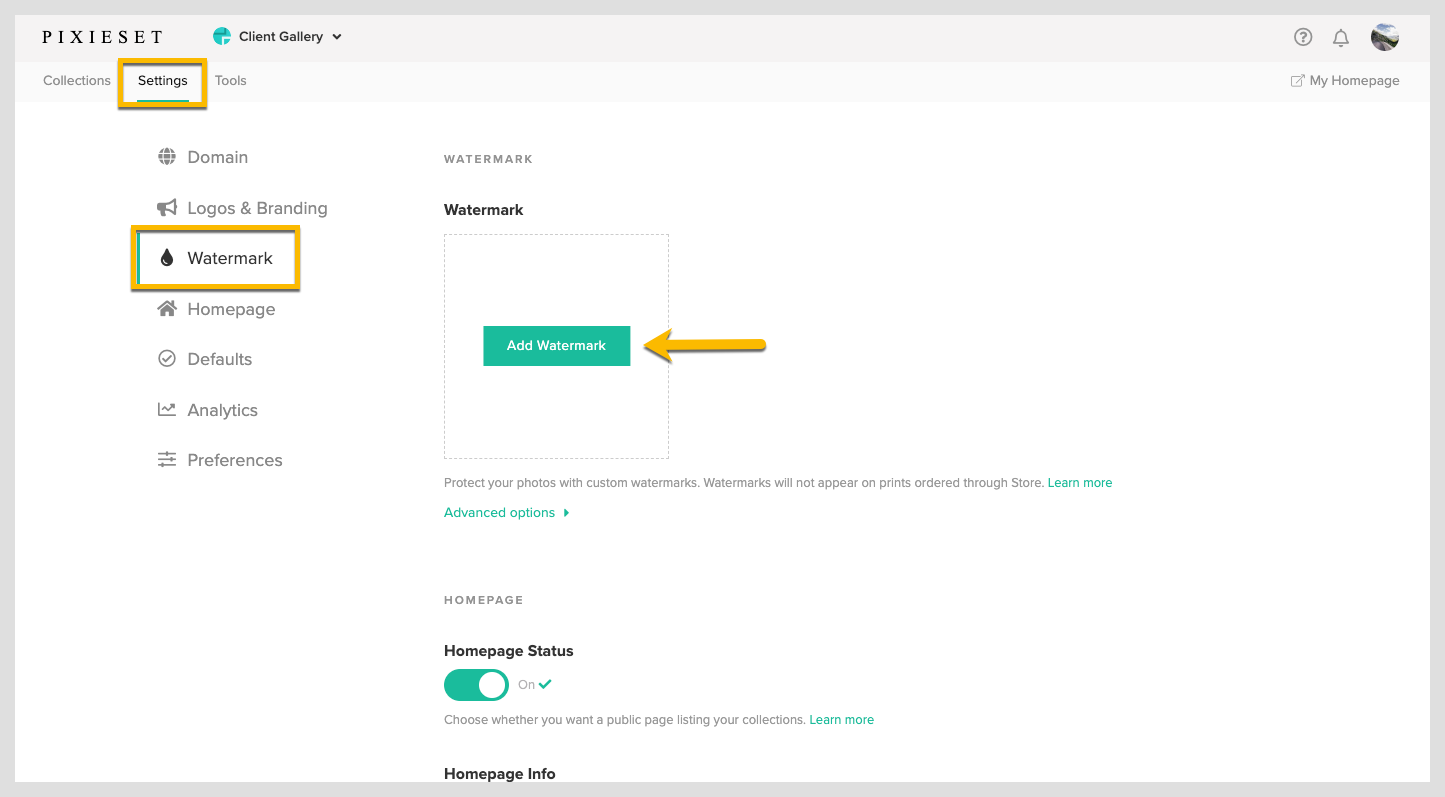
Task: Open the help question mark icon
Action: pyautogui.click(x=1302, y=38)
